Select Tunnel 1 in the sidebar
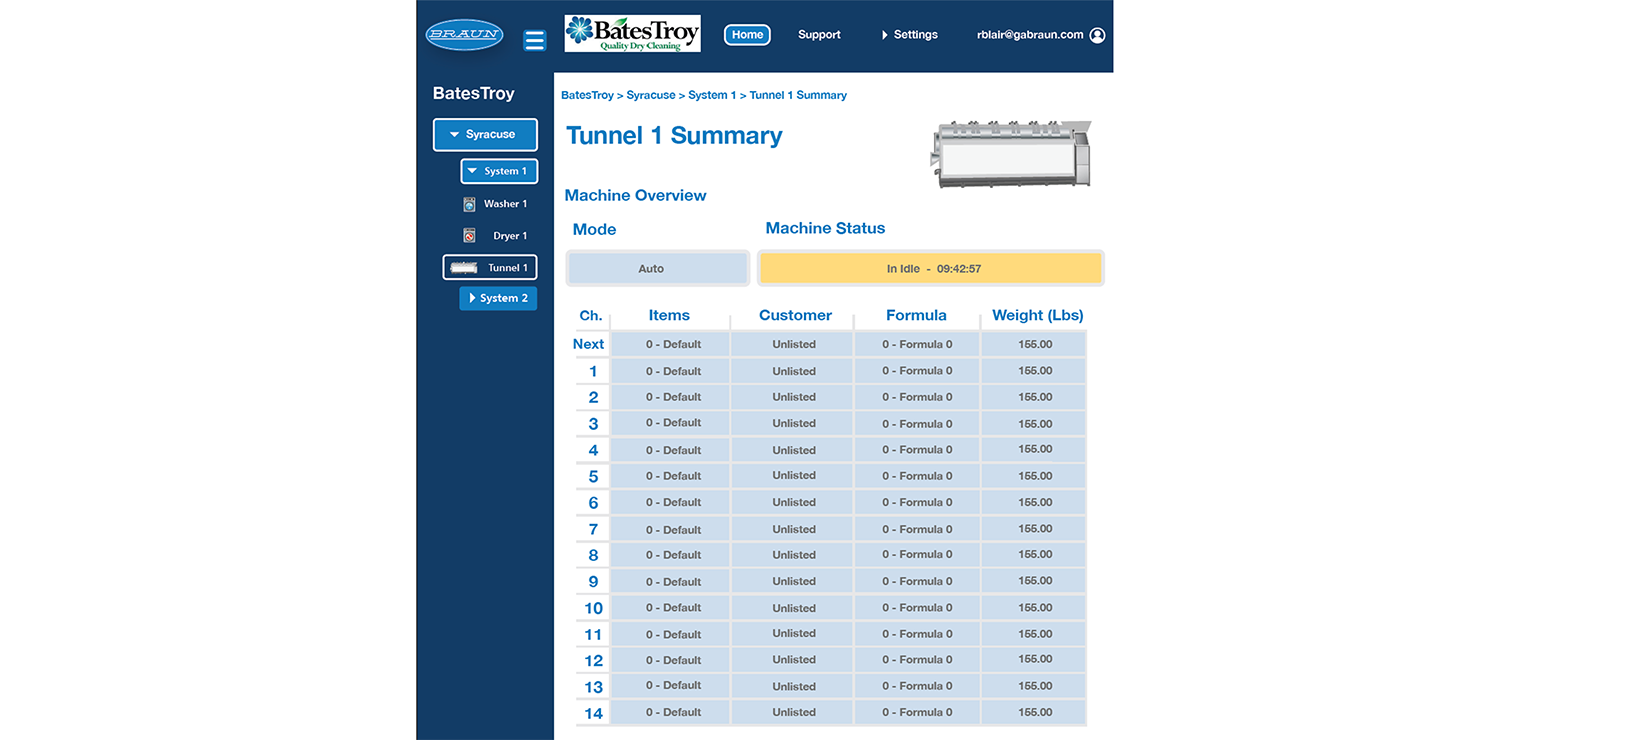 click(x=490, y=268)
